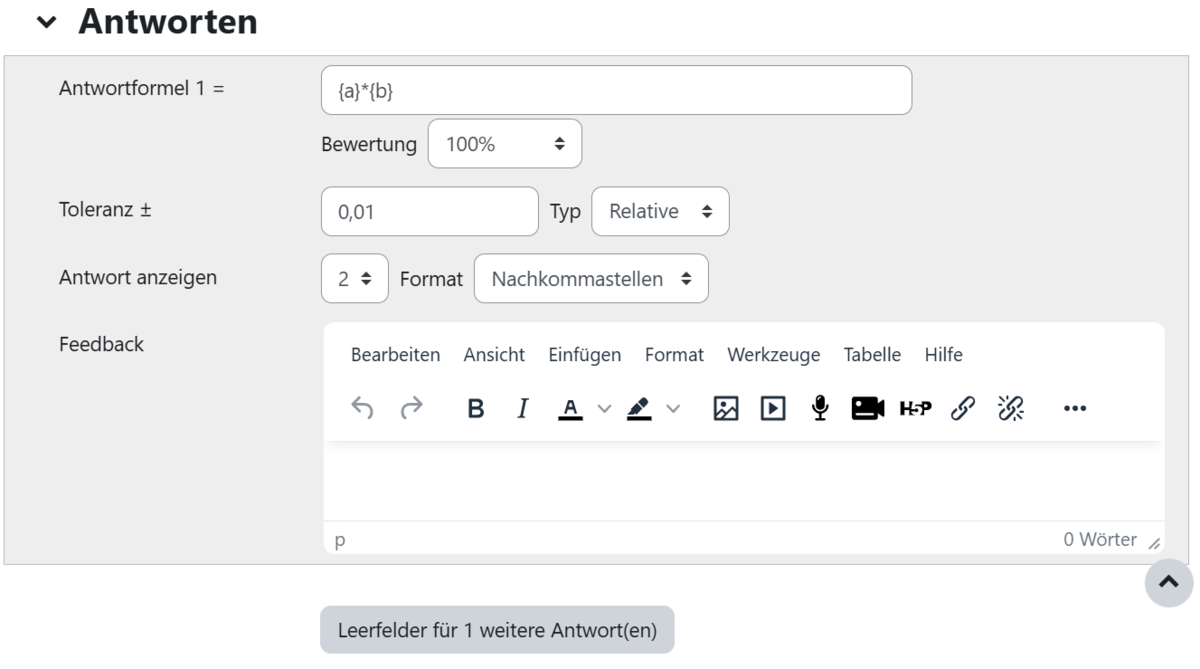Image resolution: width=1200 pixels, height=669 pixels.
Task: Insert H5P content via H5P icon
Action: 915,408
